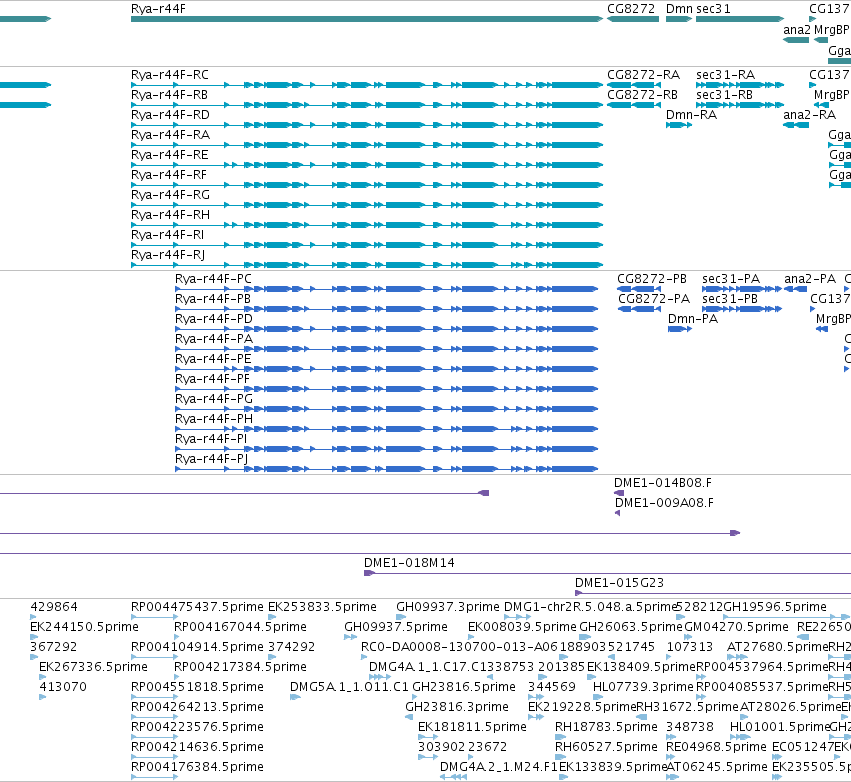The width and height of the screenshot is (851, 782).
Task: Click the Dmn gene label
Action: click(x=679, y=9)
